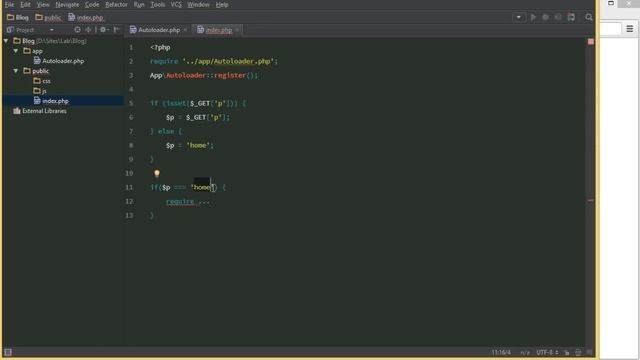Click the tool windows toggle icon
This screenshot has height=360, width=640.
click(x=8, y=352)
